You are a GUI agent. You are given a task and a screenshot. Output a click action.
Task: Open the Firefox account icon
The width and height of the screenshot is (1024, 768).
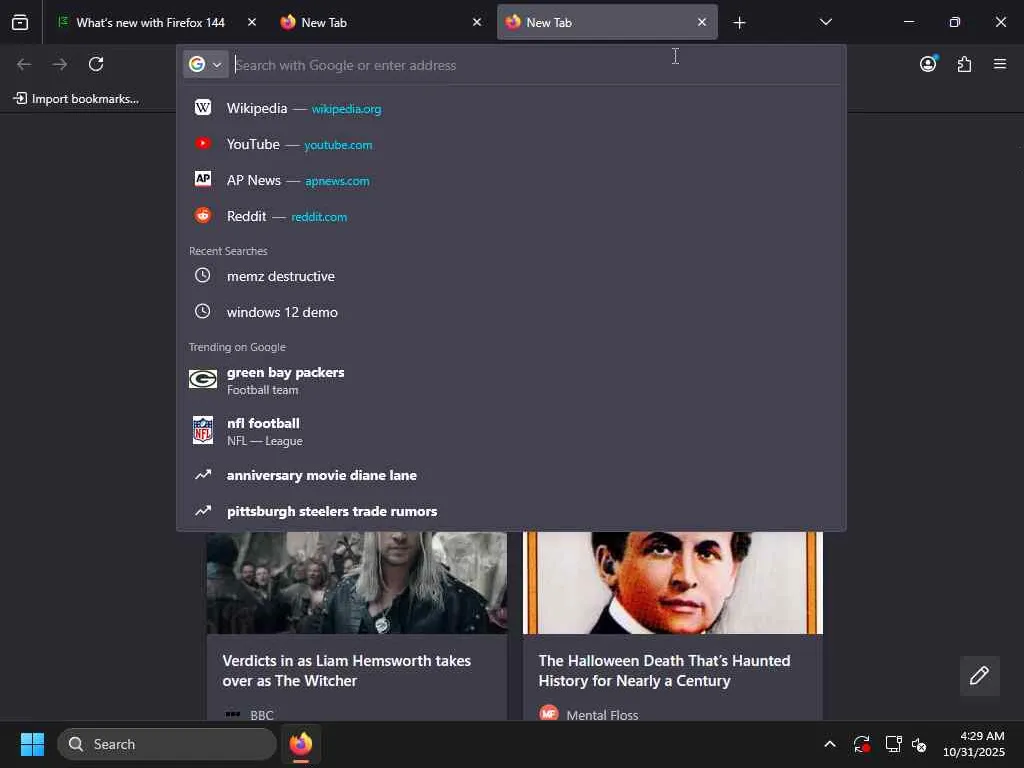click(928, 64)
